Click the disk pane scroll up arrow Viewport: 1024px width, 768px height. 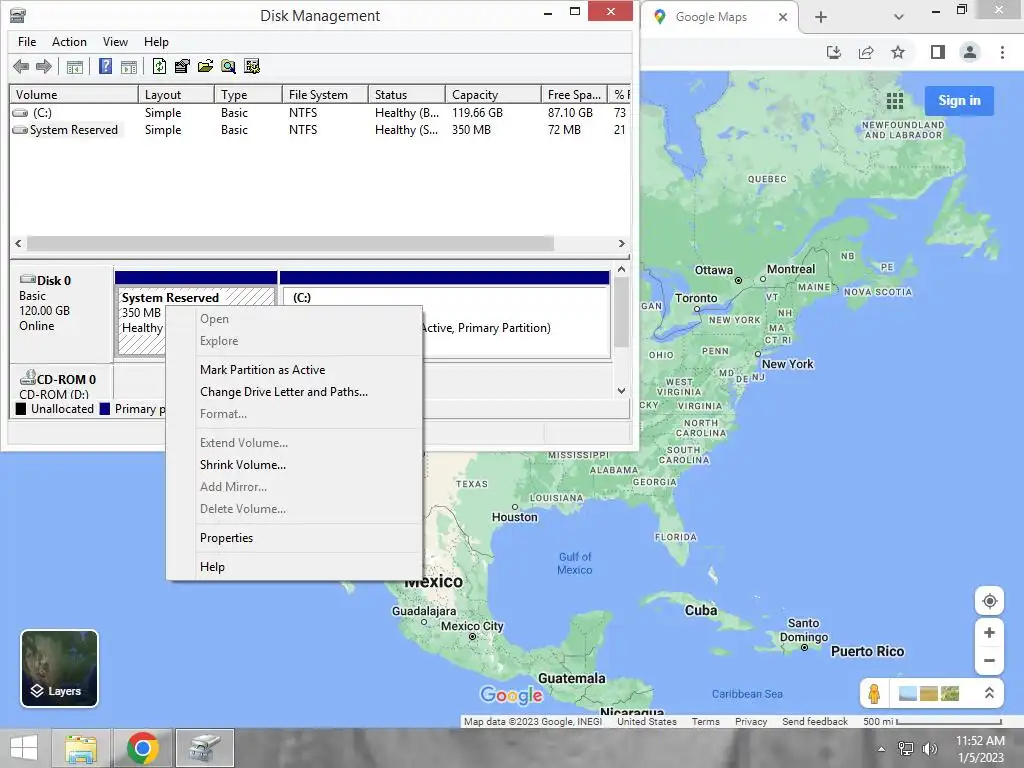pos(621,269)
